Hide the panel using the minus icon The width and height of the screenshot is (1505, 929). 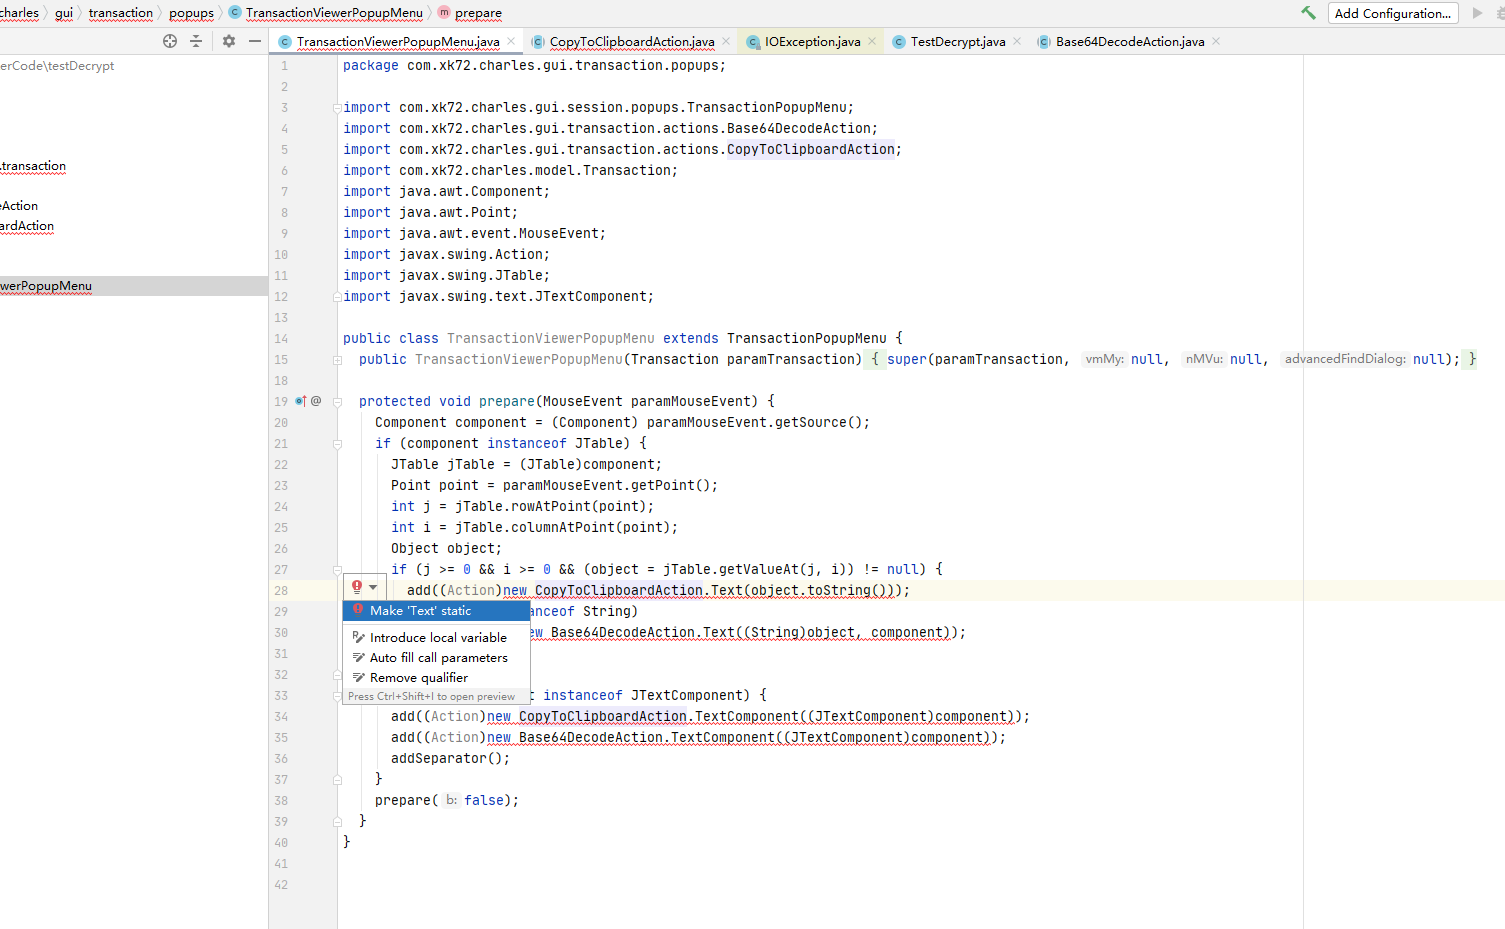256,41
